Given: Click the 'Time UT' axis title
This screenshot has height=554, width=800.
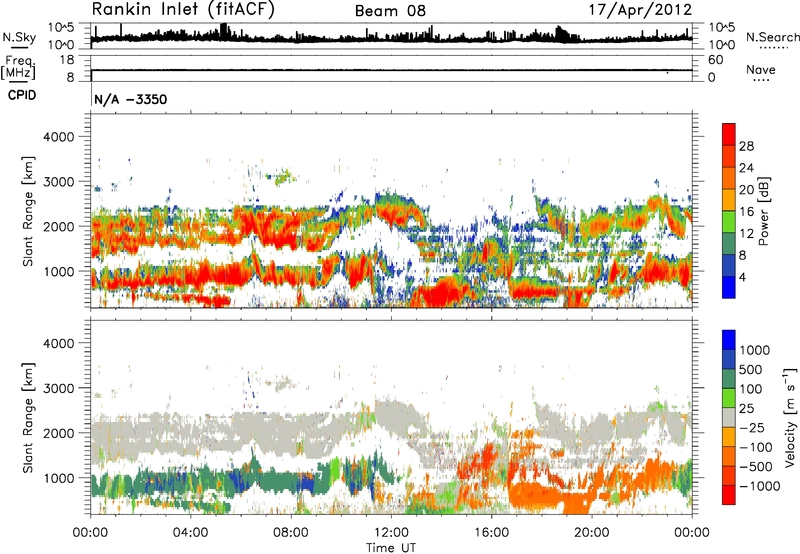Looking at the screenshot, I should (391, 548).
